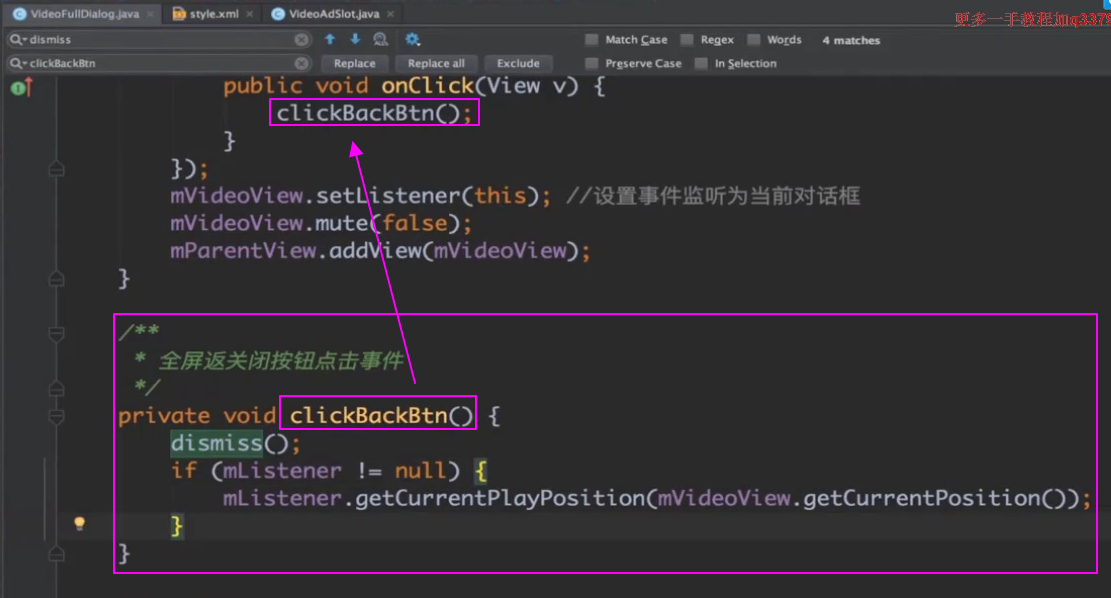The width and height of the screenshot is (1111, 598).
Task: Click the if (mListener != null) line
Action: point(328,470)
